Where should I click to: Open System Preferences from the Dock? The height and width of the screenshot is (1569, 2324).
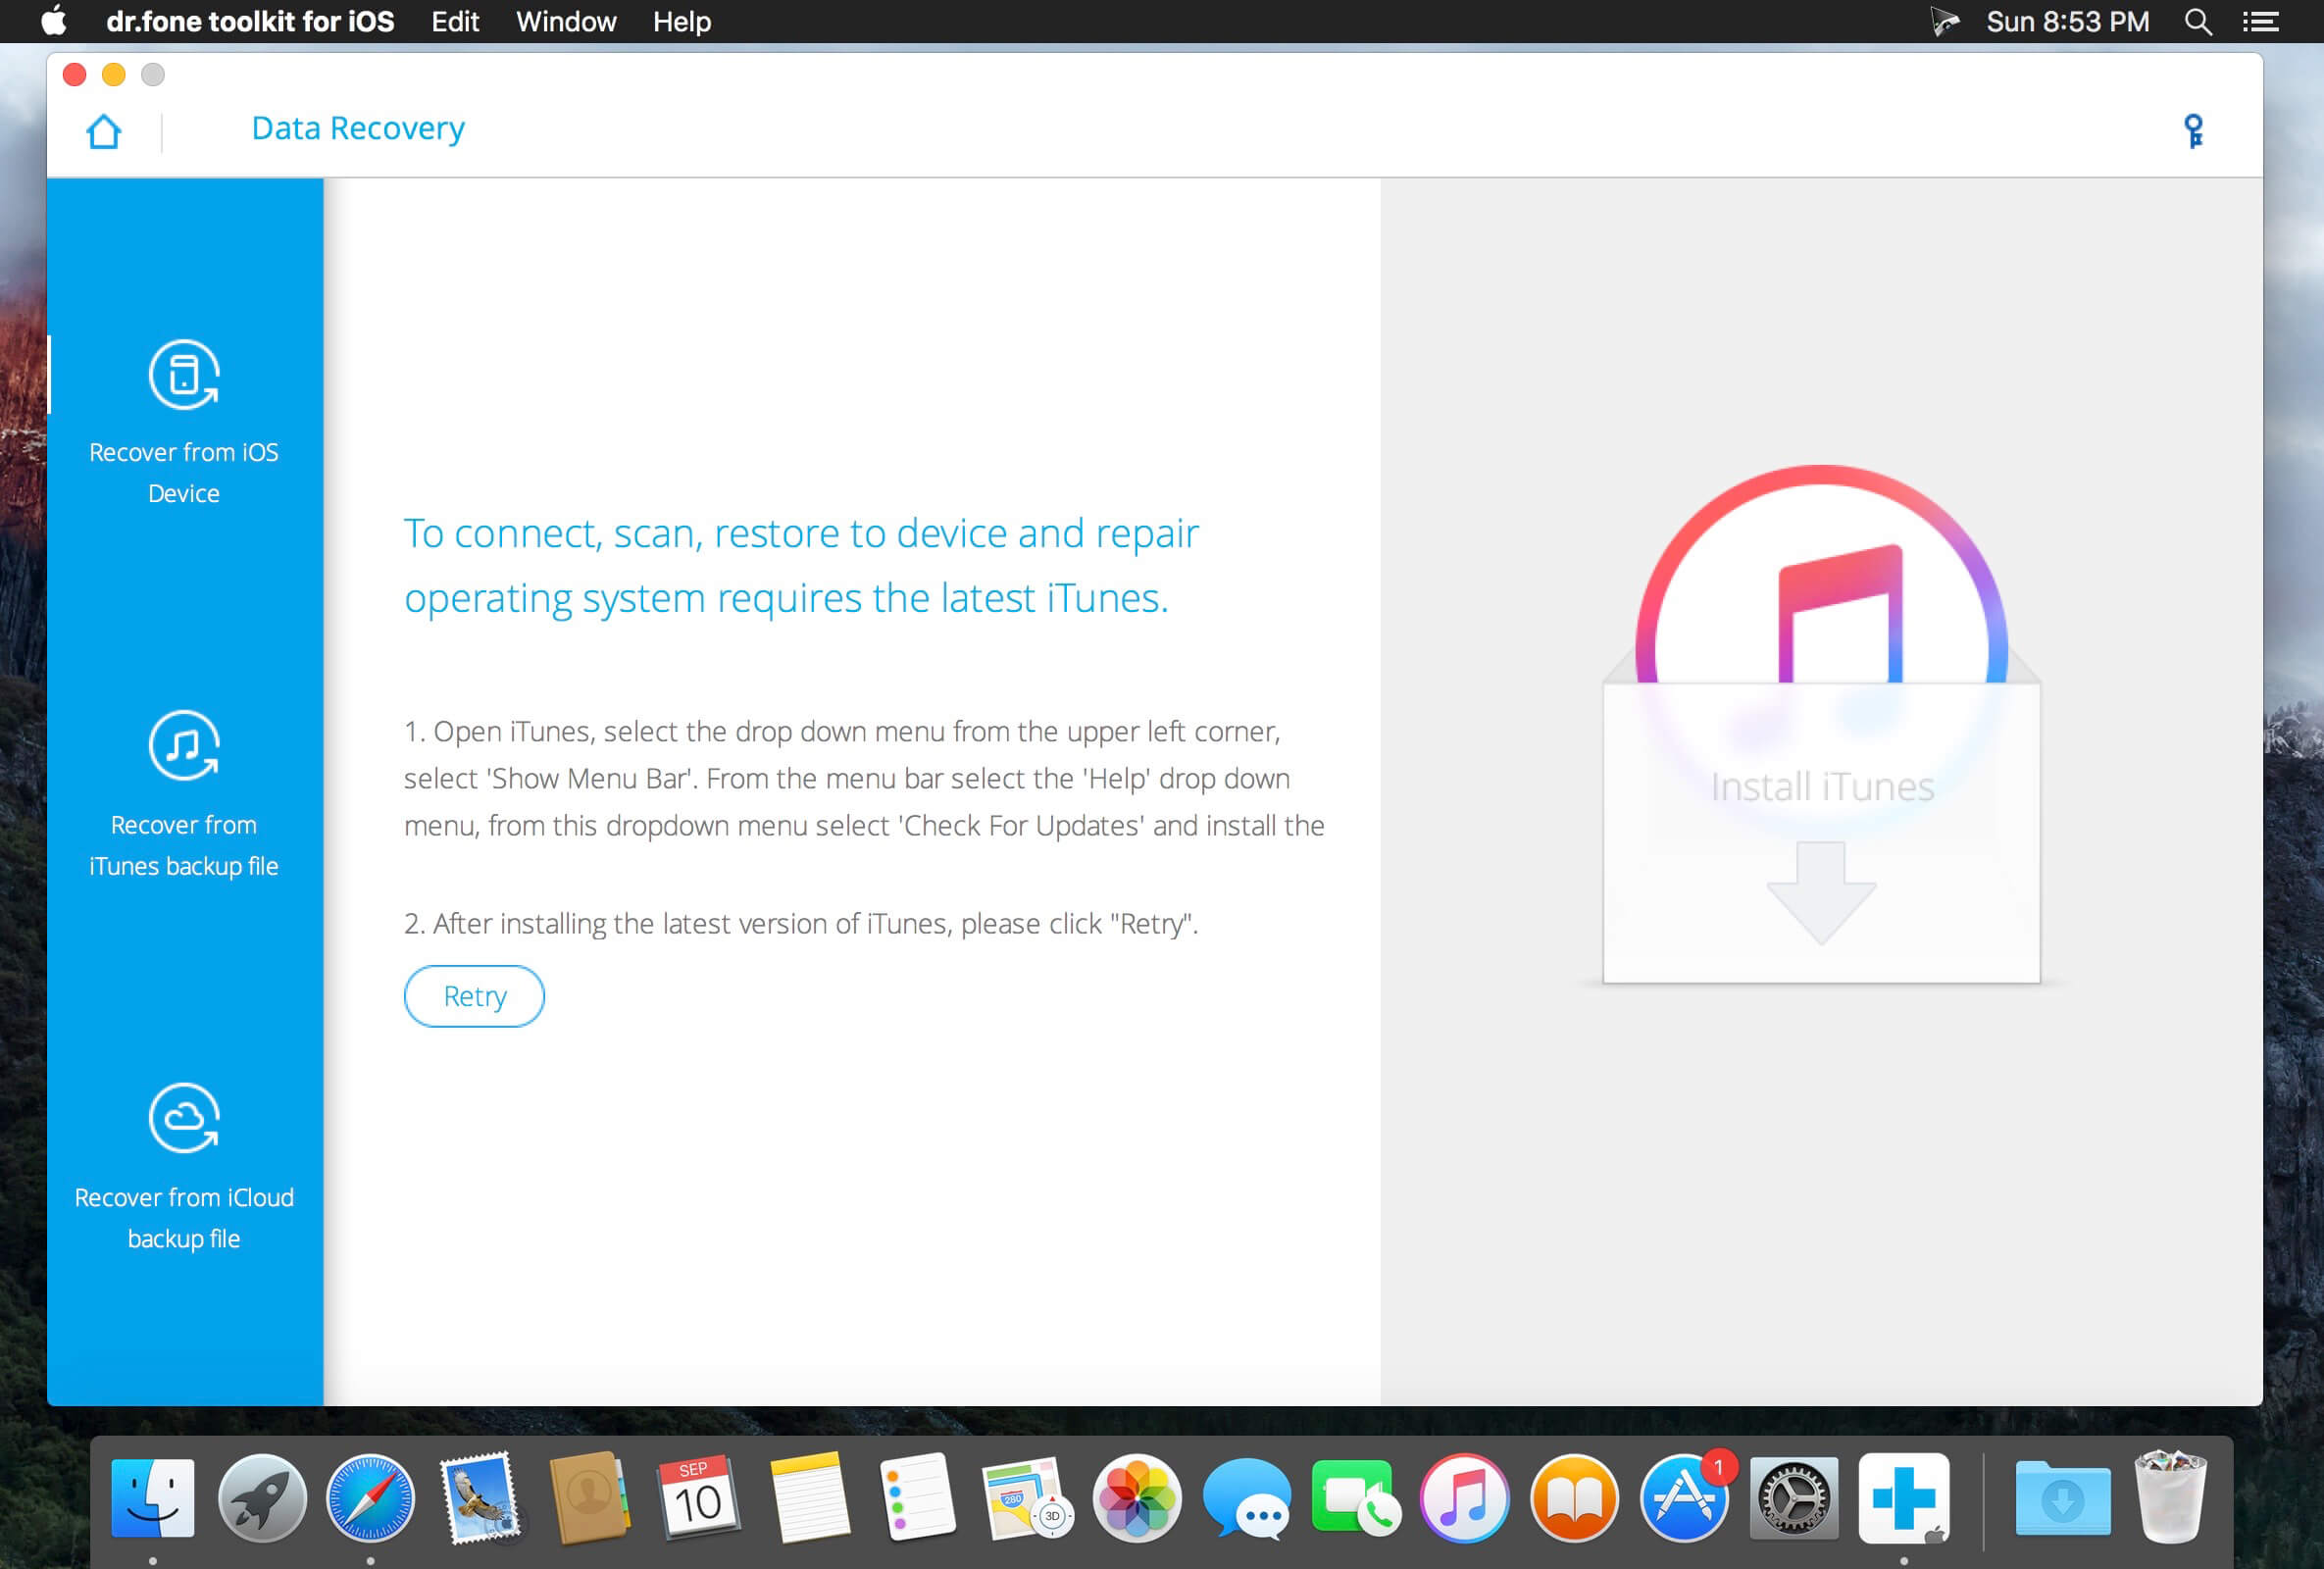click(1794, 1498)
